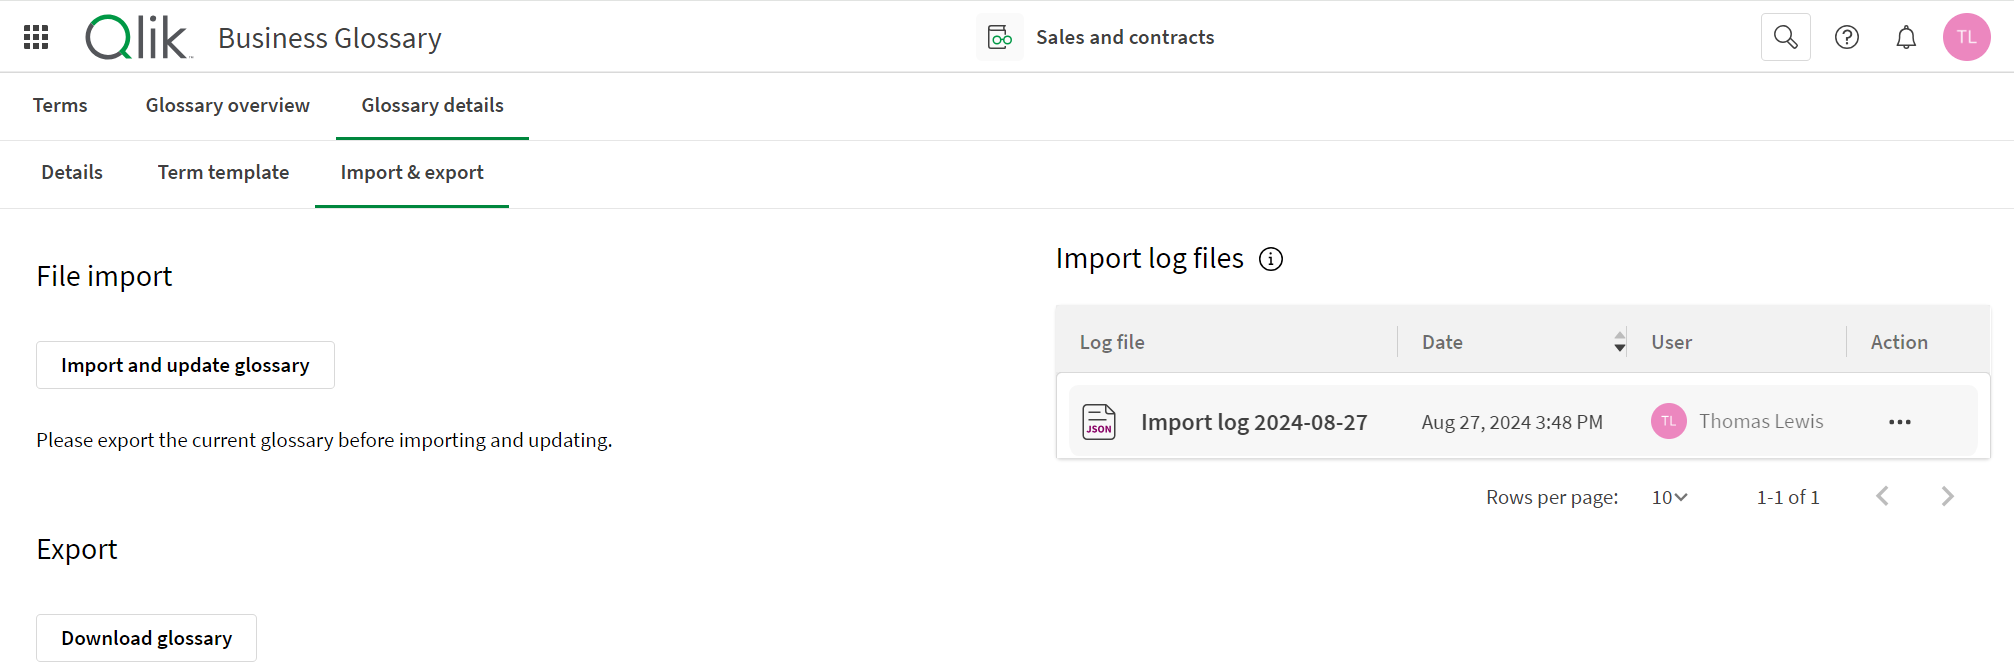
Task: Open the search magnifier
Action: pyautogui.click(x=1785, y=37)
